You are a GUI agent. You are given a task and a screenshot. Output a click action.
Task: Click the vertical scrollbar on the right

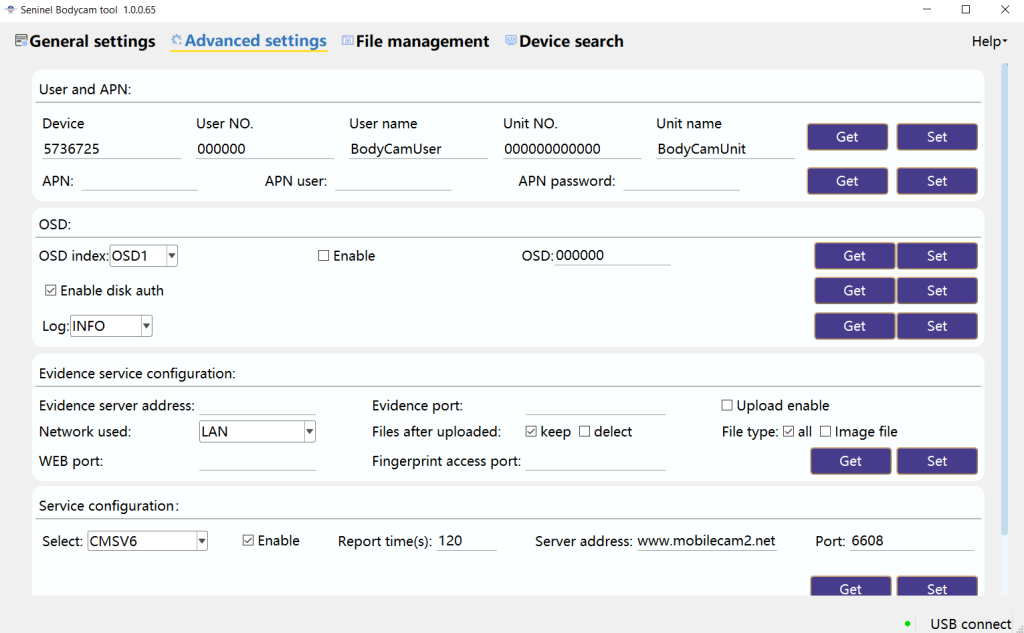1004,300
